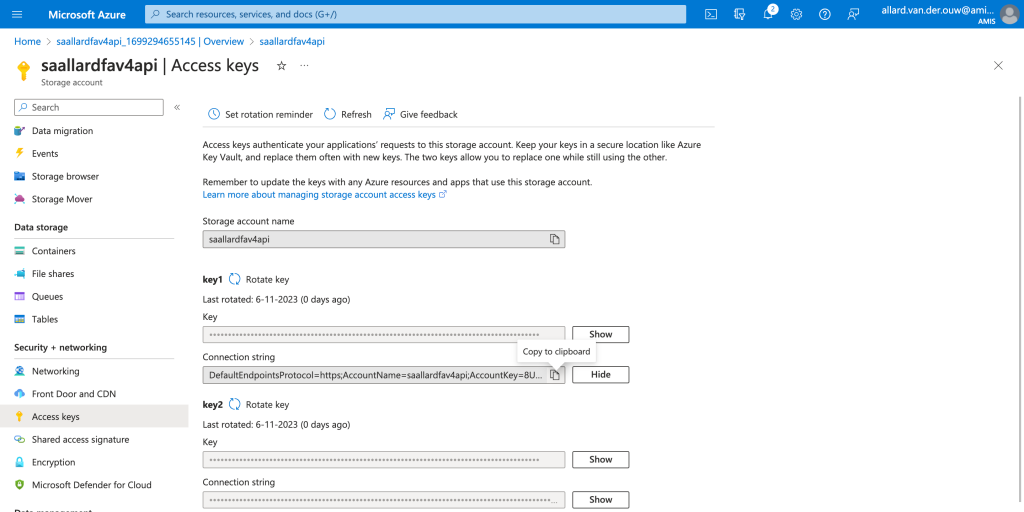Click the Storage account name field
Screen dimensions: 1024x512
(x=383, y=239)
